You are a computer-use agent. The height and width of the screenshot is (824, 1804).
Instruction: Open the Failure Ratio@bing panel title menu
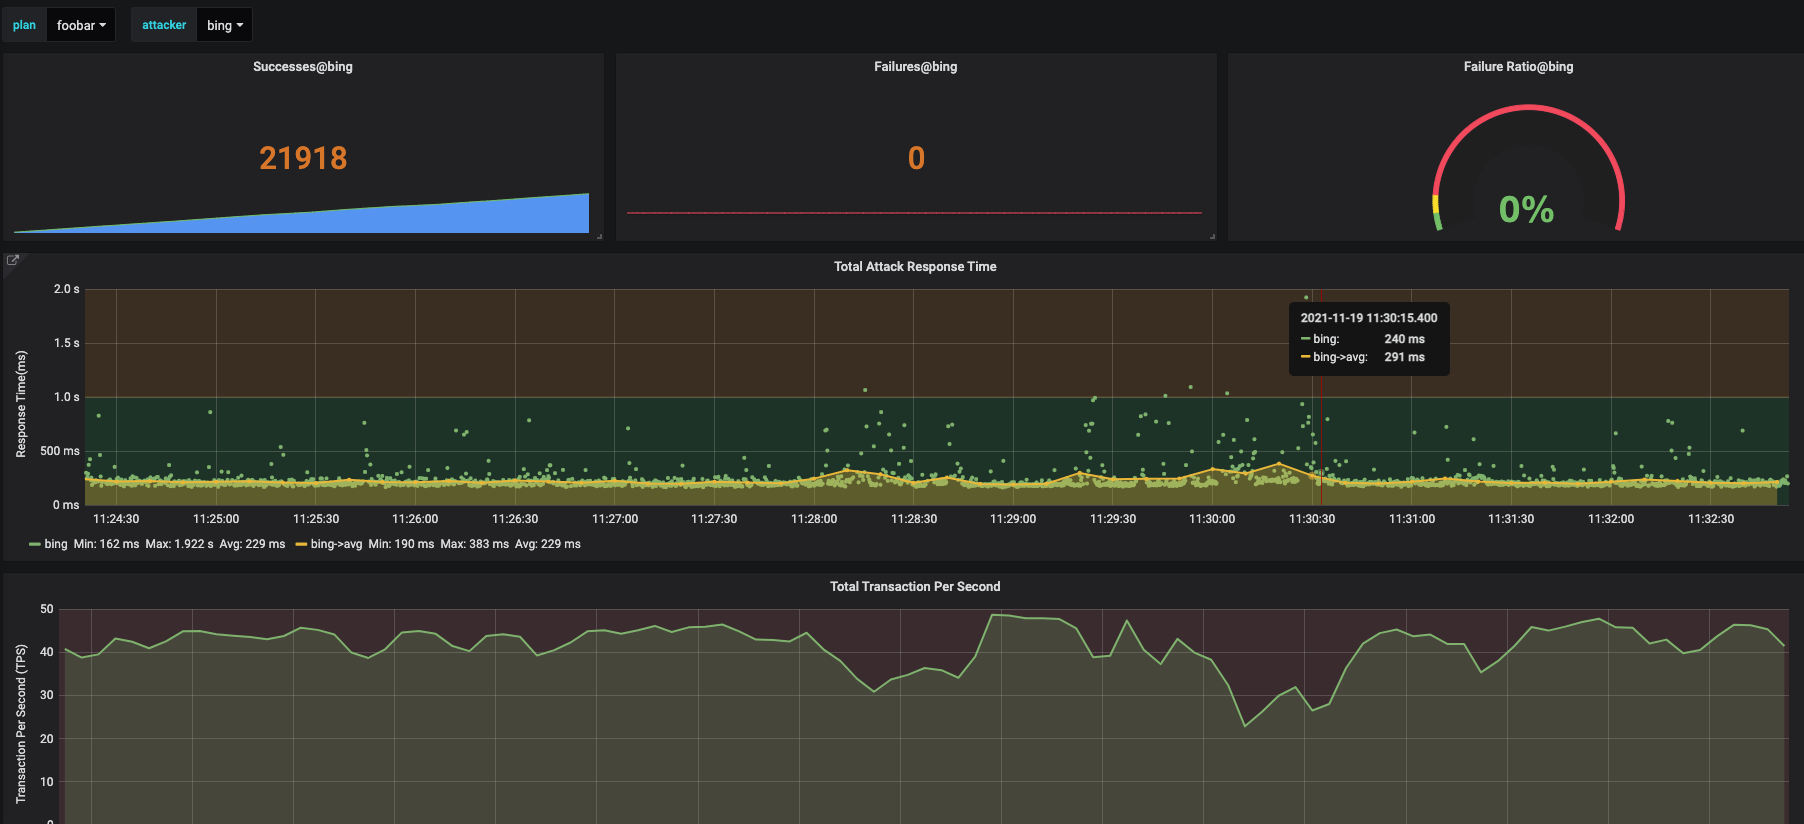point(1518,67)
